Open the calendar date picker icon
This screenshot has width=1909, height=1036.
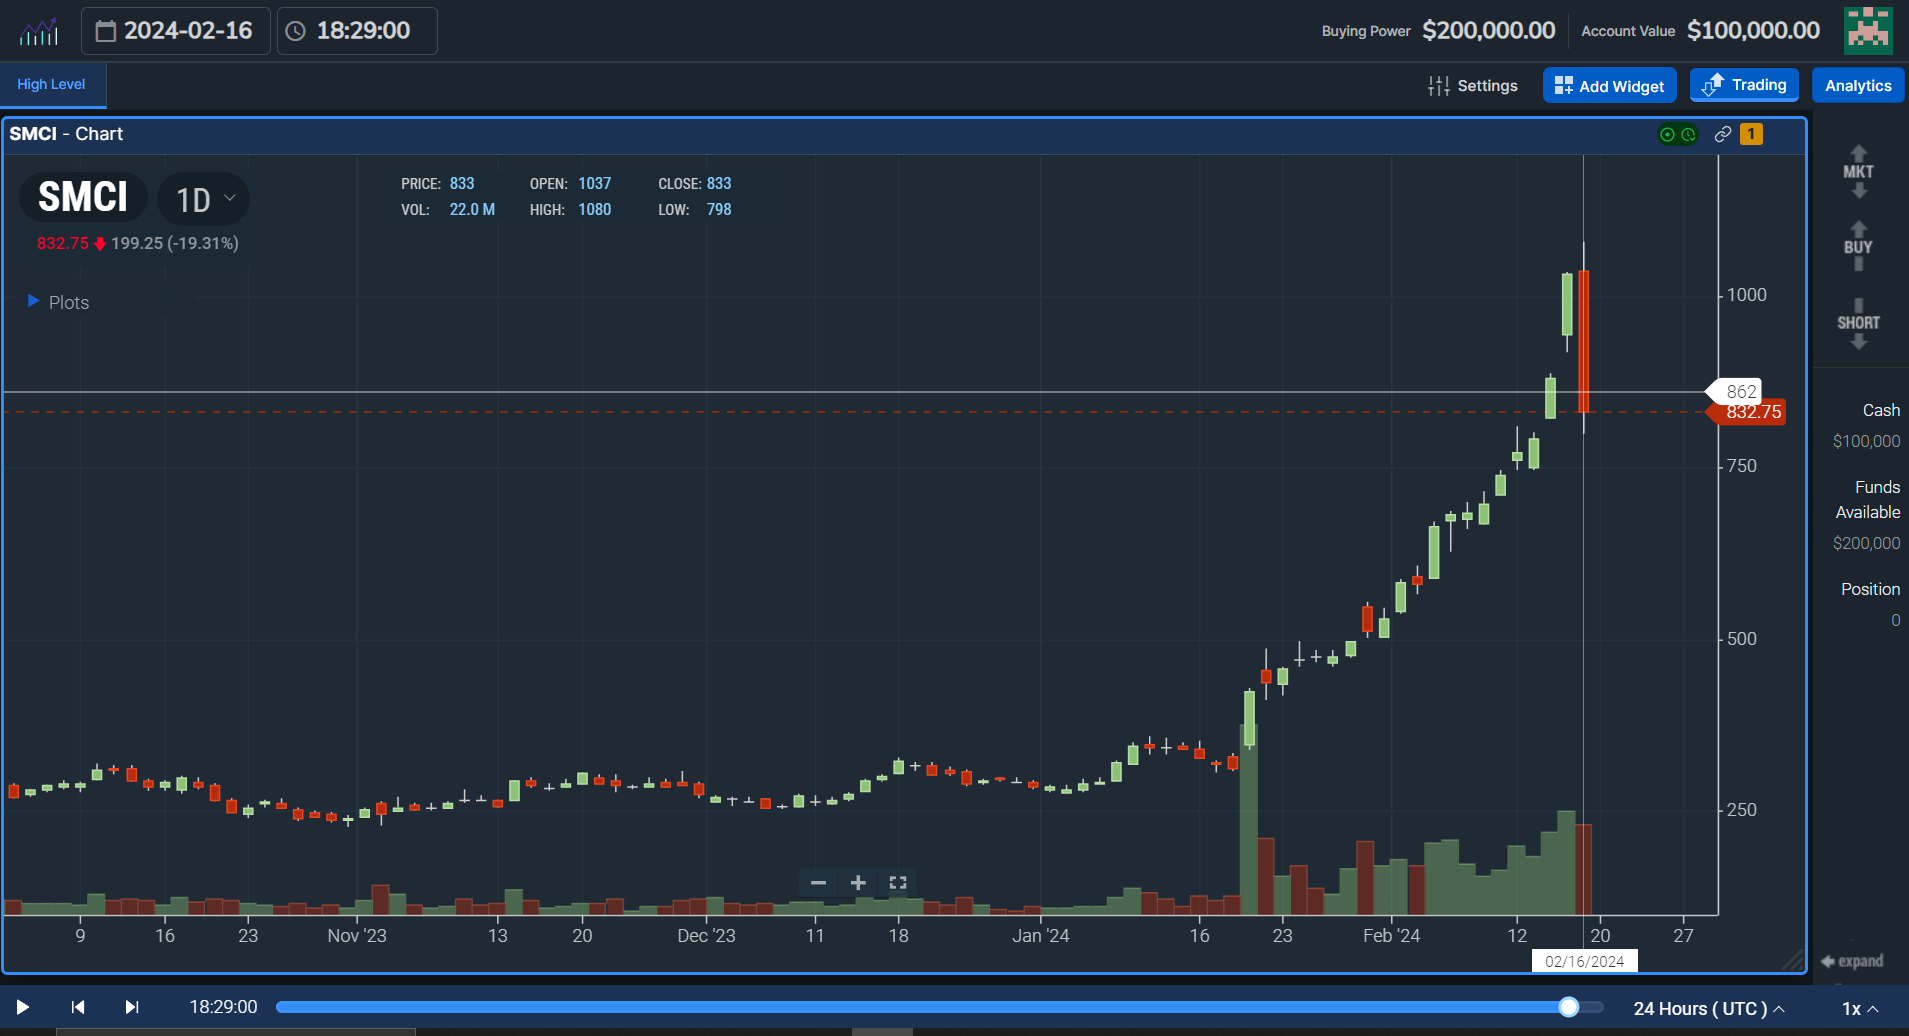coord(107,30)
